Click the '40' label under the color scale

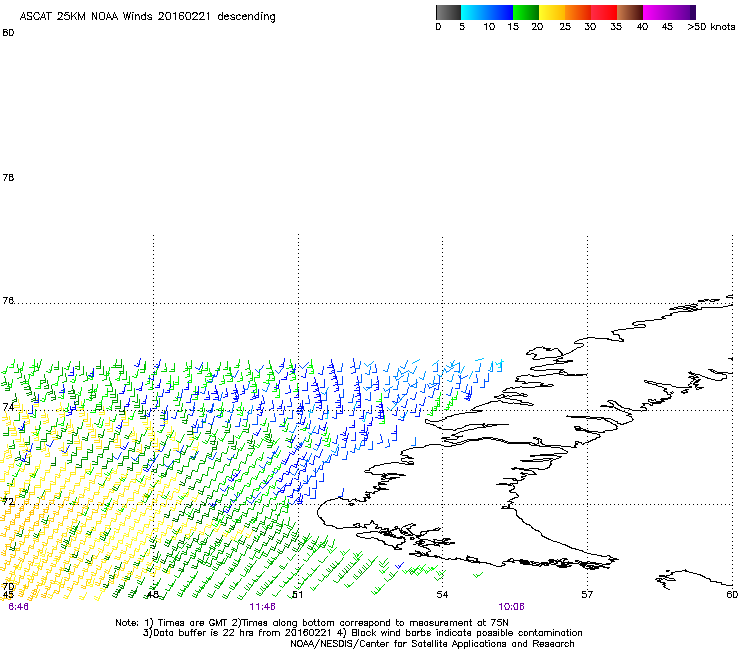pos(642,27)
